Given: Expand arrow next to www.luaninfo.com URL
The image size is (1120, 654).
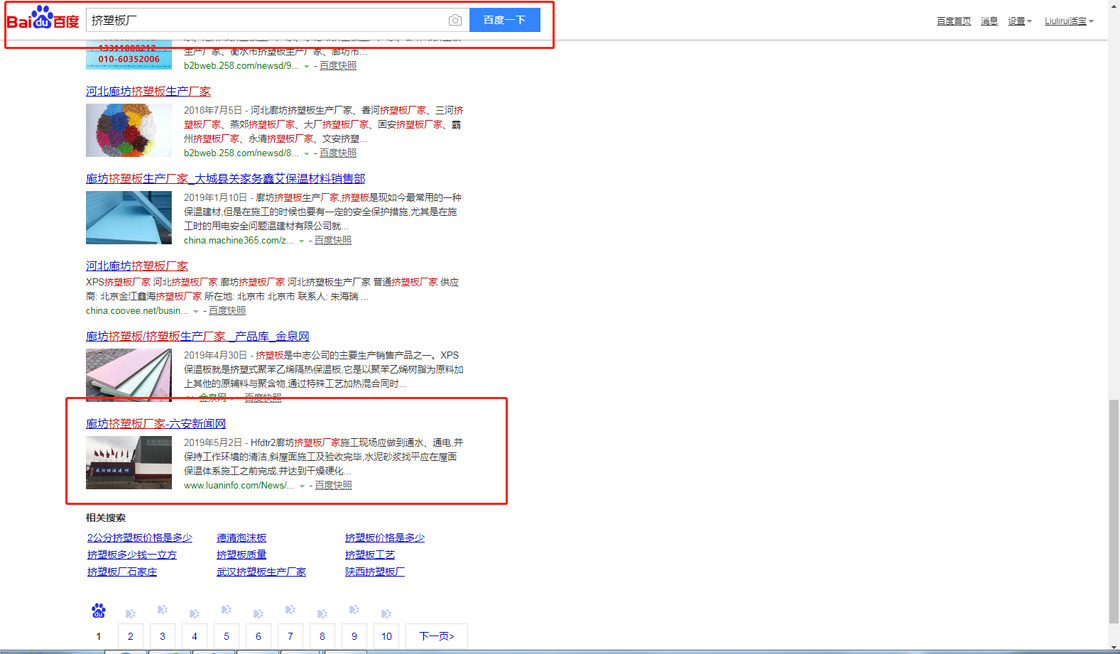Looking at the screenshot, I should click(x=302, y=486).
